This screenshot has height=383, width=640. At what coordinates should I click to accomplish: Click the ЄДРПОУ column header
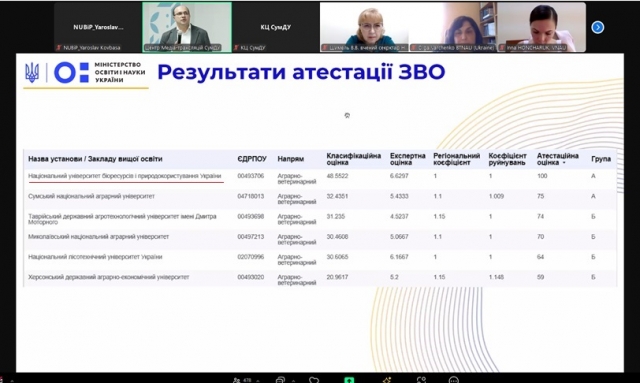[252, 159]
